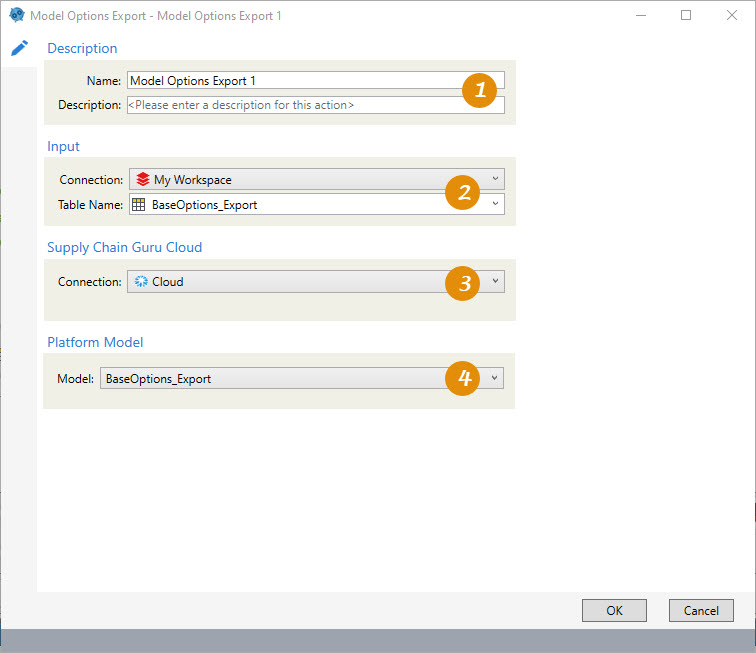The image size is (756, 653).
Task: Click the Cloud connection spinner icon
Action: tap(141, 282)
